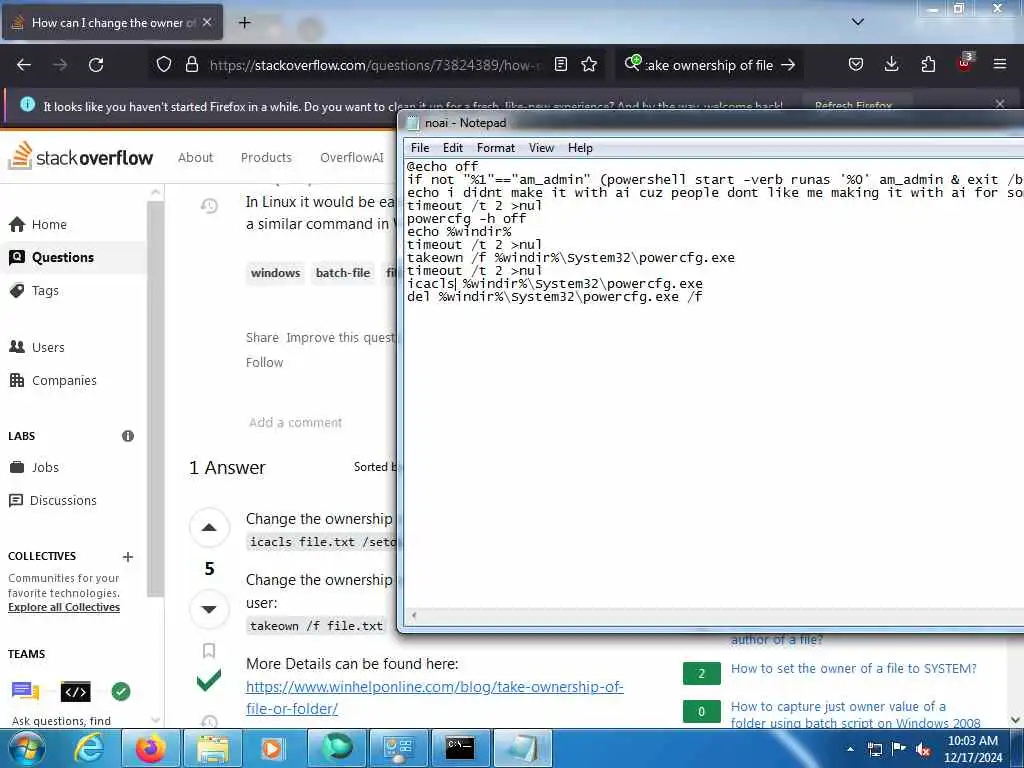Go back with Firefox back arrow
The width and height of the screenshot is (1024, 768).
coord(24,65)
